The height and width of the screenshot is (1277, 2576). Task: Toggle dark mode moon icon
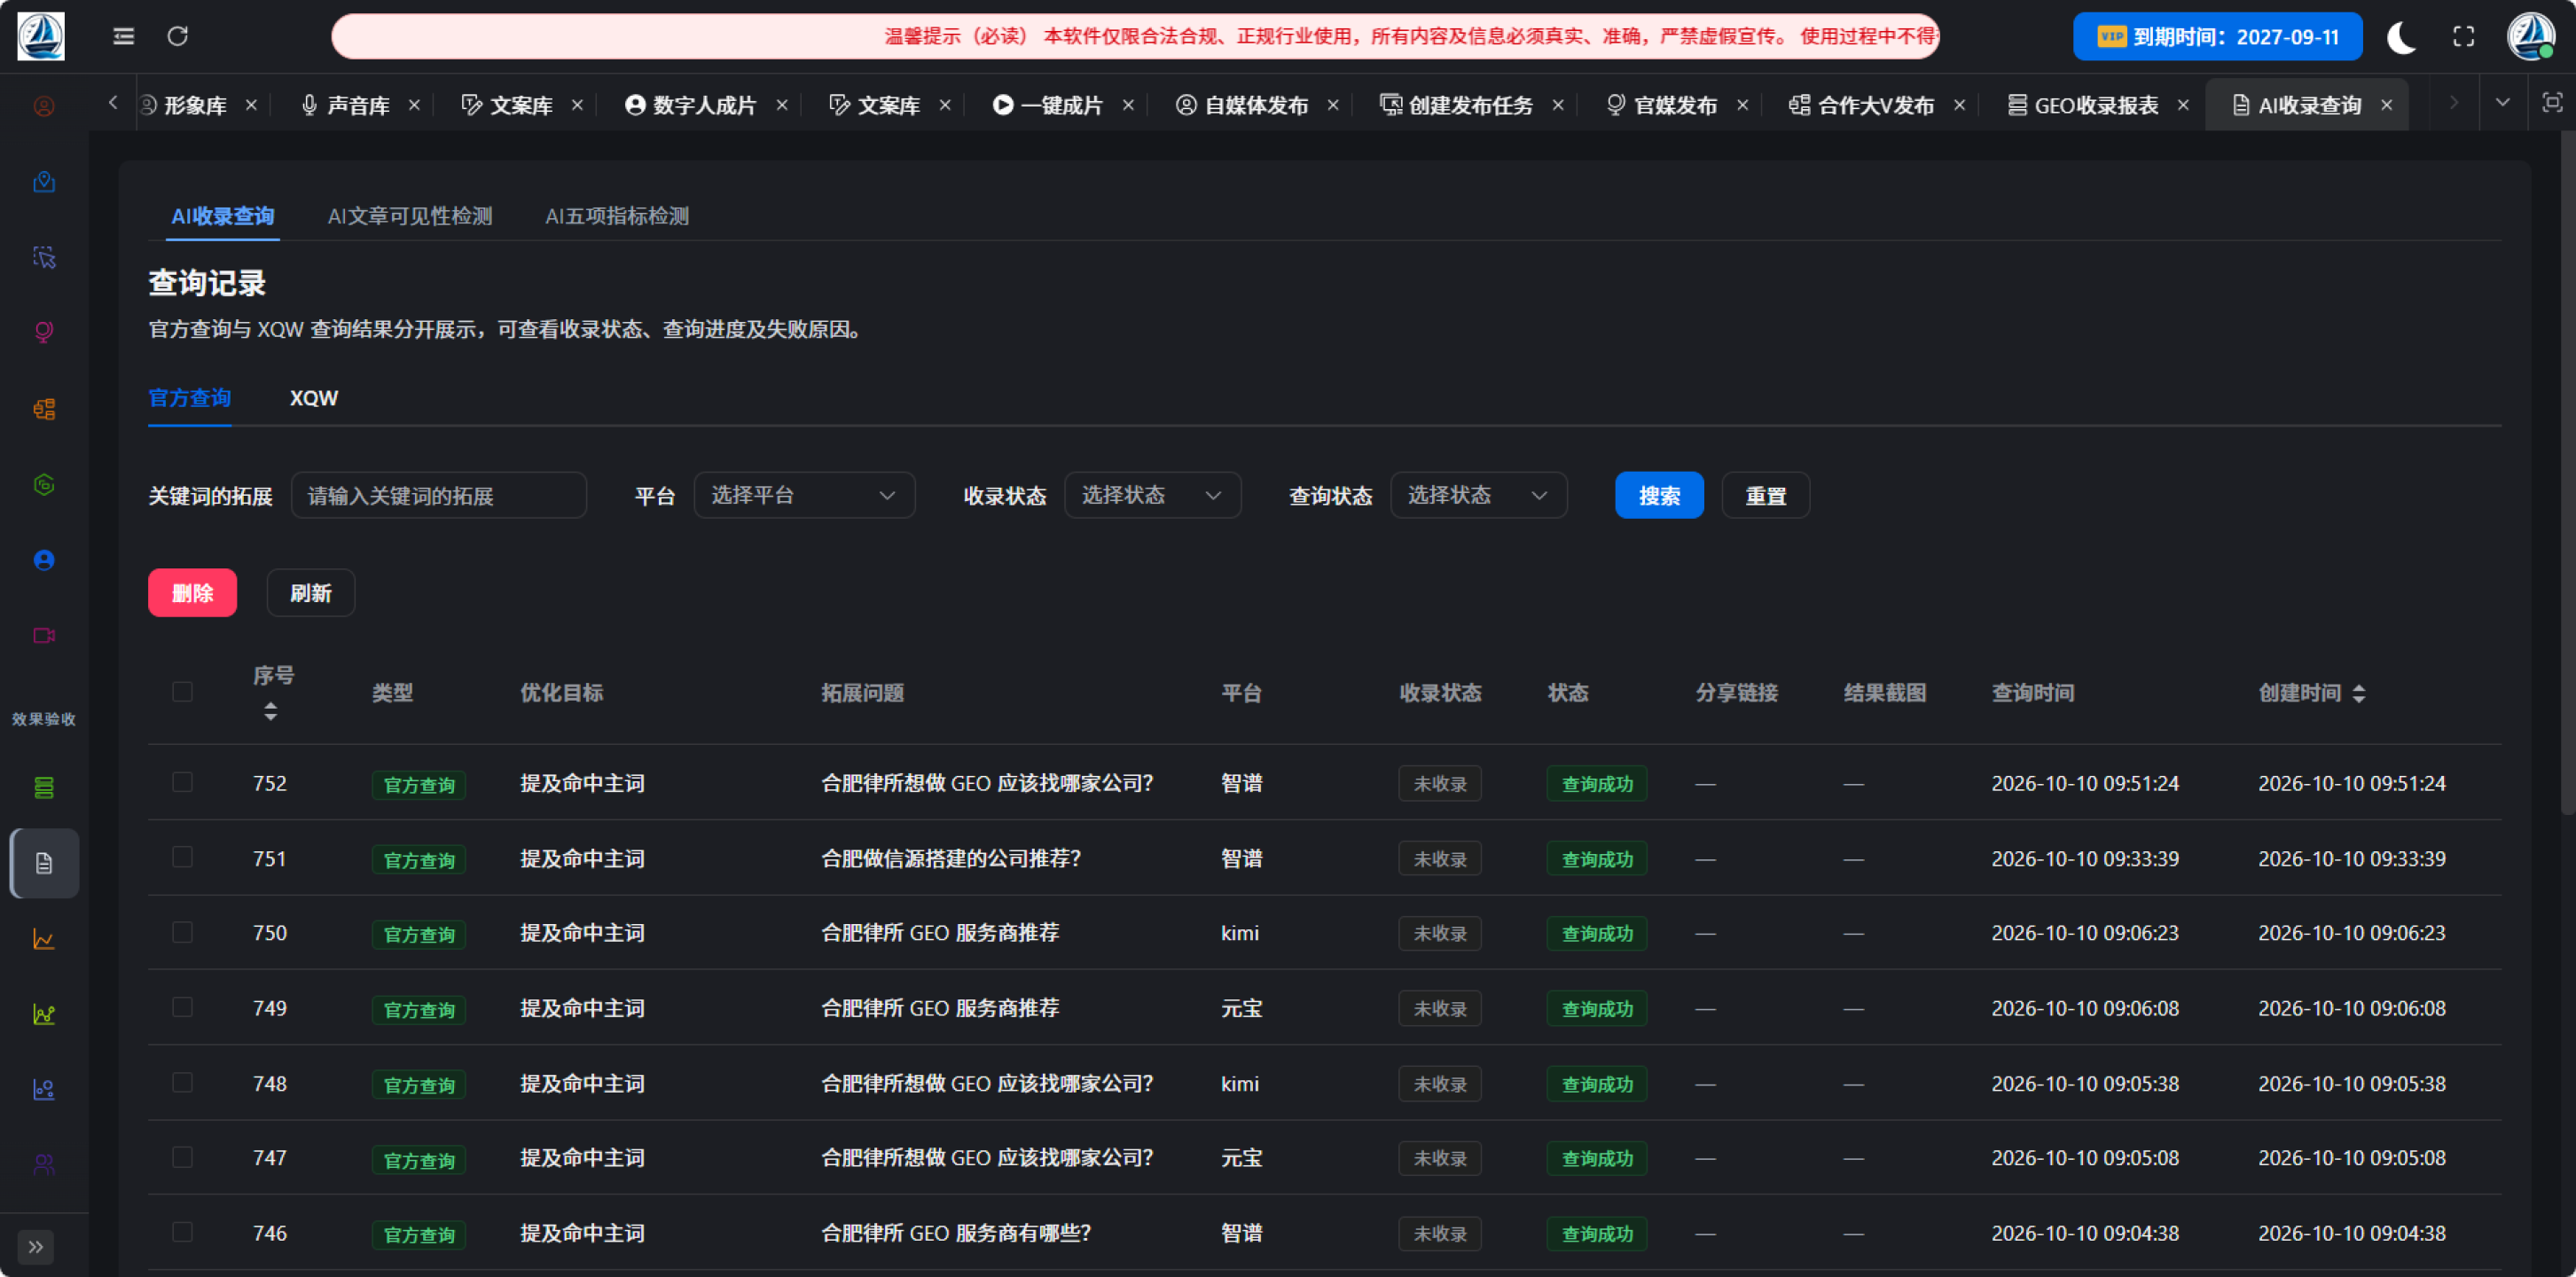tap(2402, 37)
